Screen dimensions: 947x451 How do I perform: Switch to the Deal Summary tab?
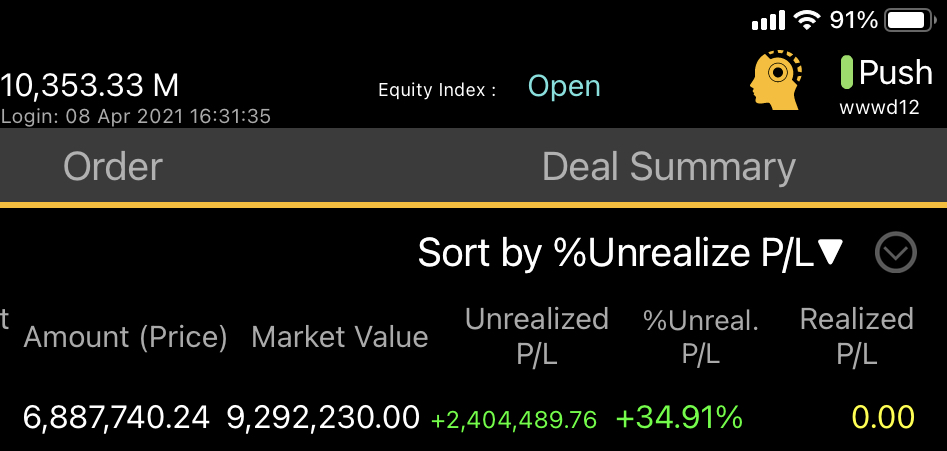click(x=669, y=167)
